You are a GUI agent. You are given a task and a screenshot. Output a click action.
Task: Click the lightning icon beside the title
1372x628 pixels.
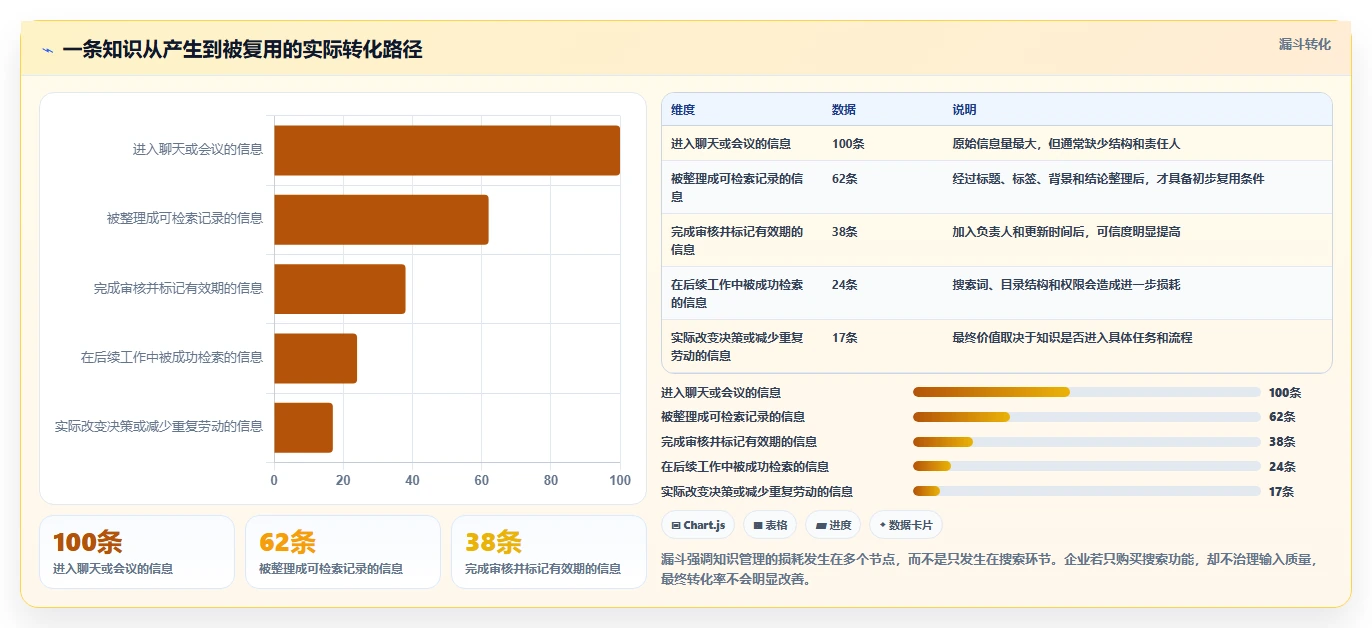[x=47, y=50]
